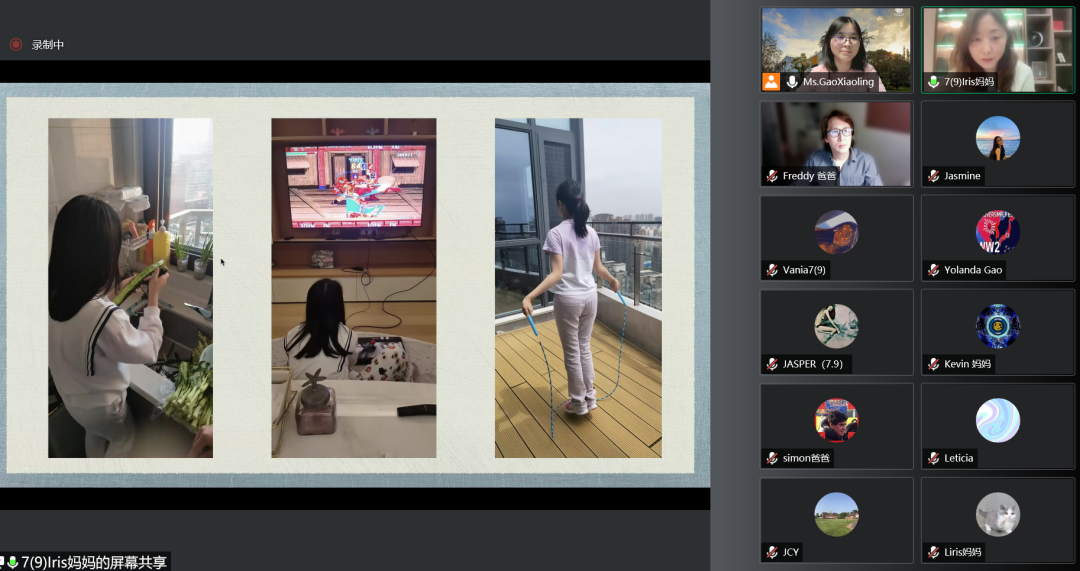This screenshot has width=1080, height=571.
Task: Click the muted microphone icon beside Jasmine
Action: point(933,176)
